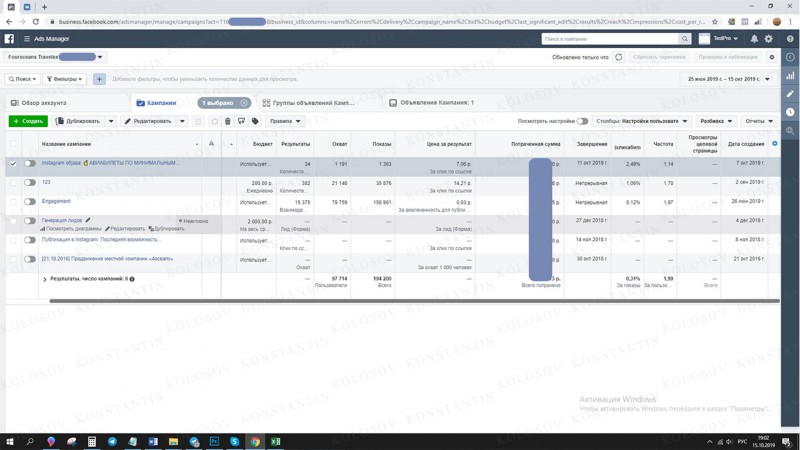Toggle the Генерация лидов campaign switch
800x450 pixels.
[30, 221]
